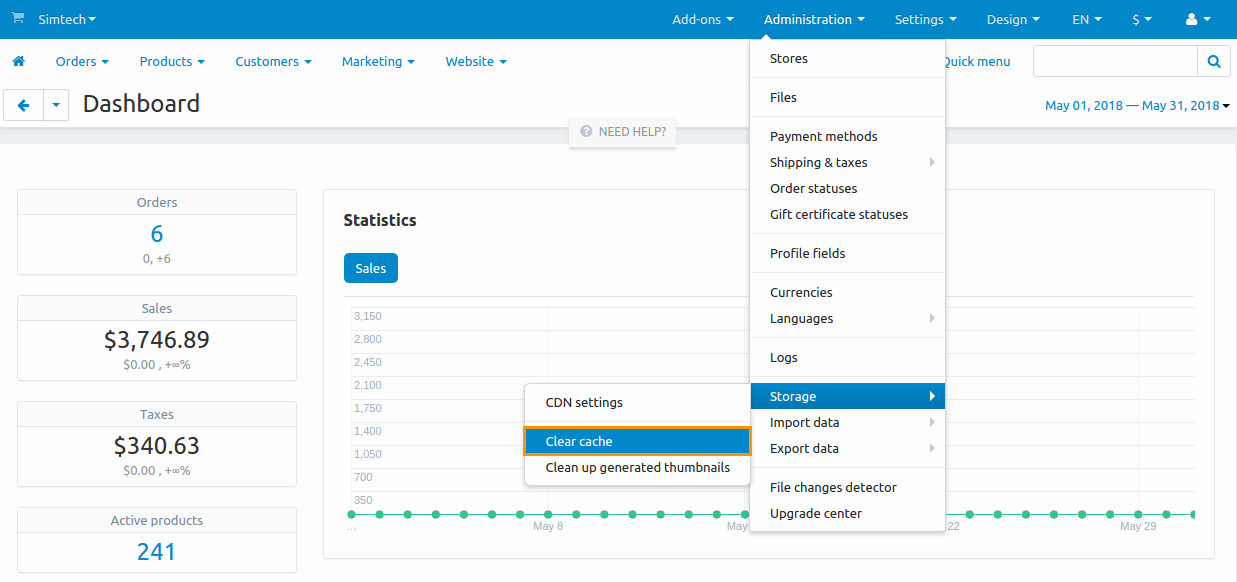The image size is (1237, 582).
Task: Click the search magnifier icon
Action: coord(1213,62)
